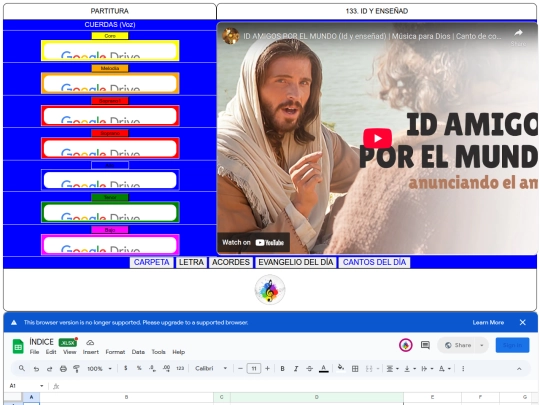
Task: Click the font size field showing 11
Action: (x=254, y=368)
